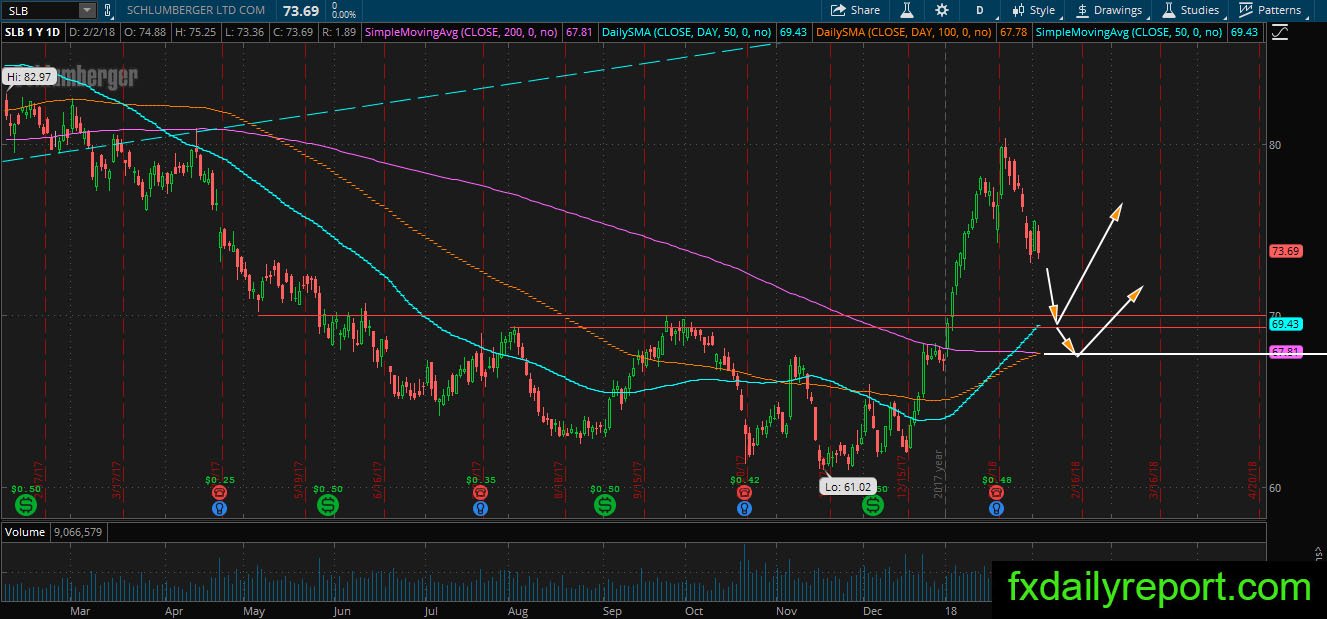This screenshot has width=1327, height=619.
Task: Click the Share button
Action: (856, 10)
